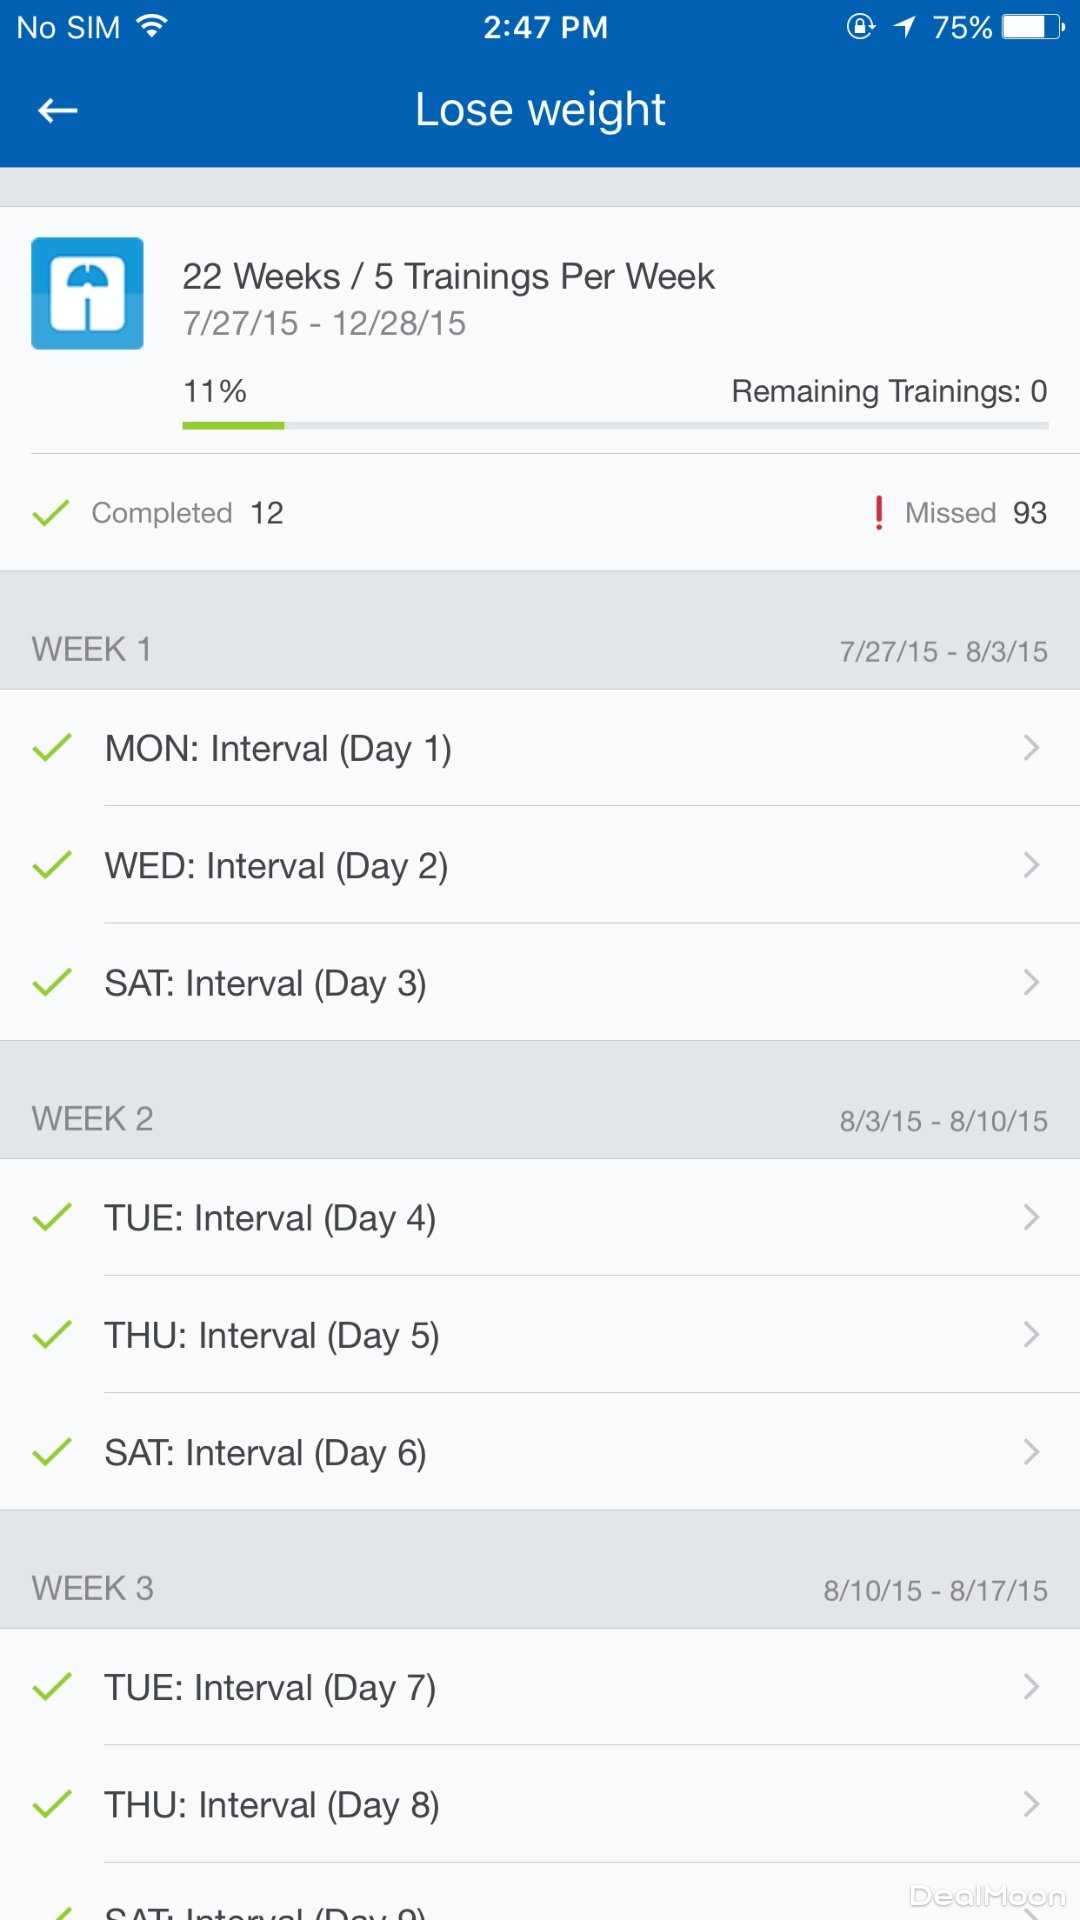The height and width of the screenshot is (1920, 1080).
Task: Tap the green Completed checkmark icon
Action: 51,513
